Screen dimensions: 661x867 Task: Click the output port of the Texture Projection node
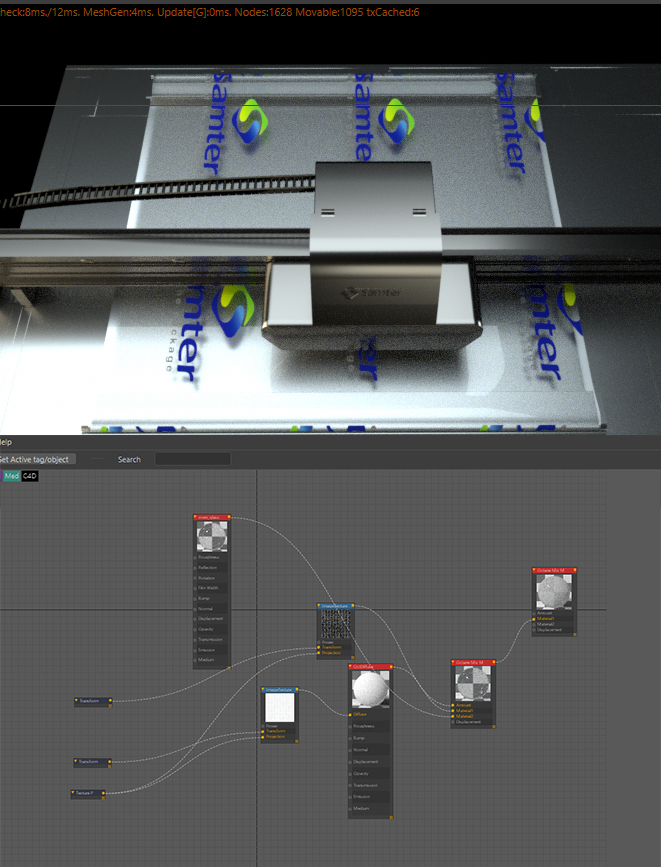point(103,793)
